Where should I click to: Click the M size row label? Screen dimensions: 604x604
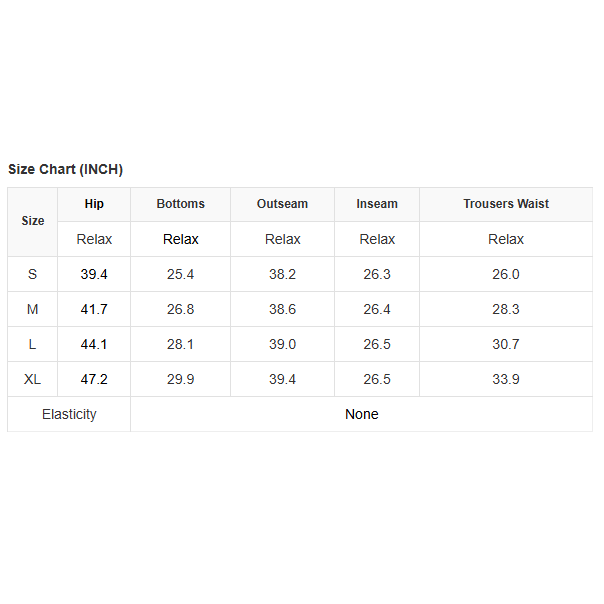click(x=33, y=309)
